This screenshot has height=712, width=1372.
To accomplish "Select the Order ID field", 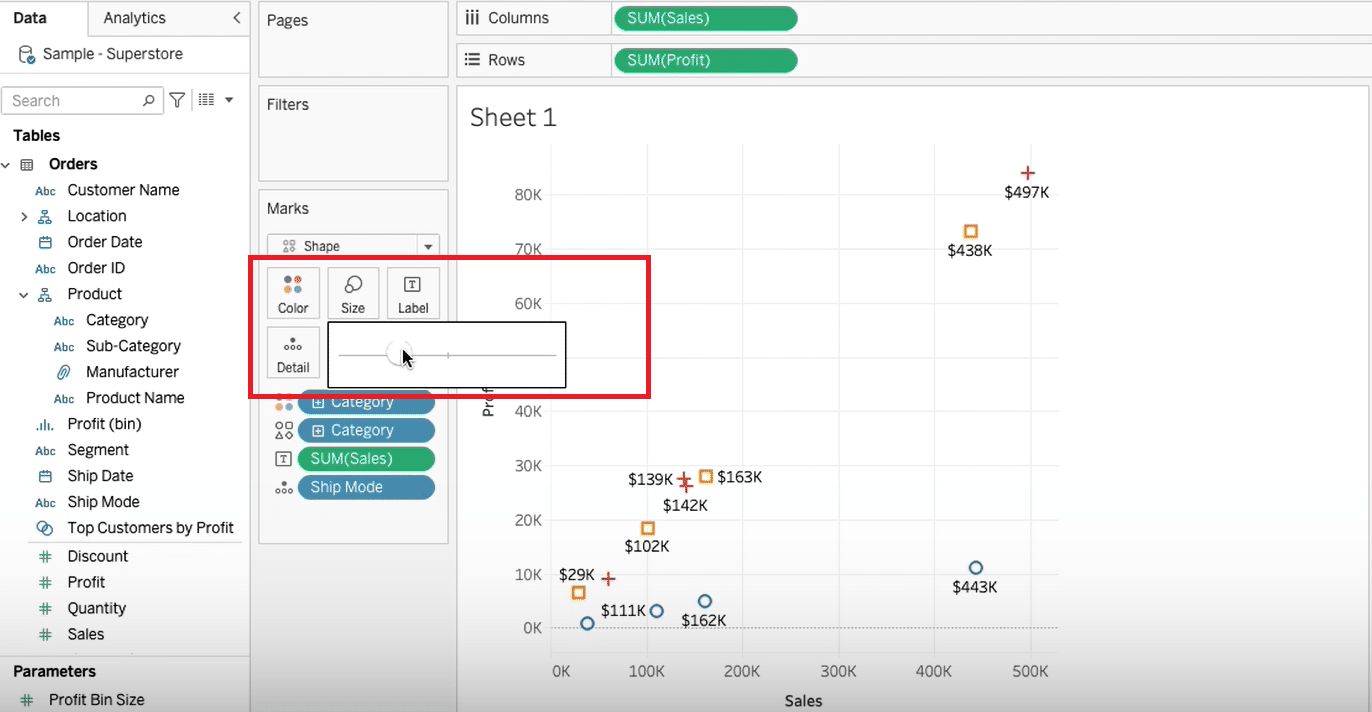I will point(96,268).
